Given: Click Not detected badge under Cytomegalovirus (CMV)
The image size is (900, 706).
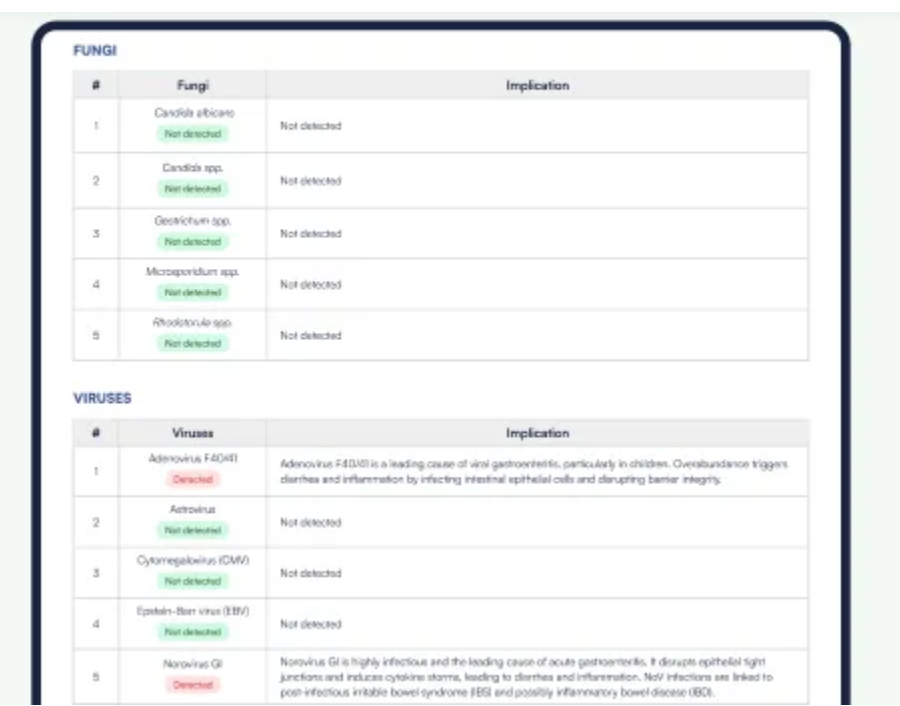Looking at the screenshot, I should [193, 581].
